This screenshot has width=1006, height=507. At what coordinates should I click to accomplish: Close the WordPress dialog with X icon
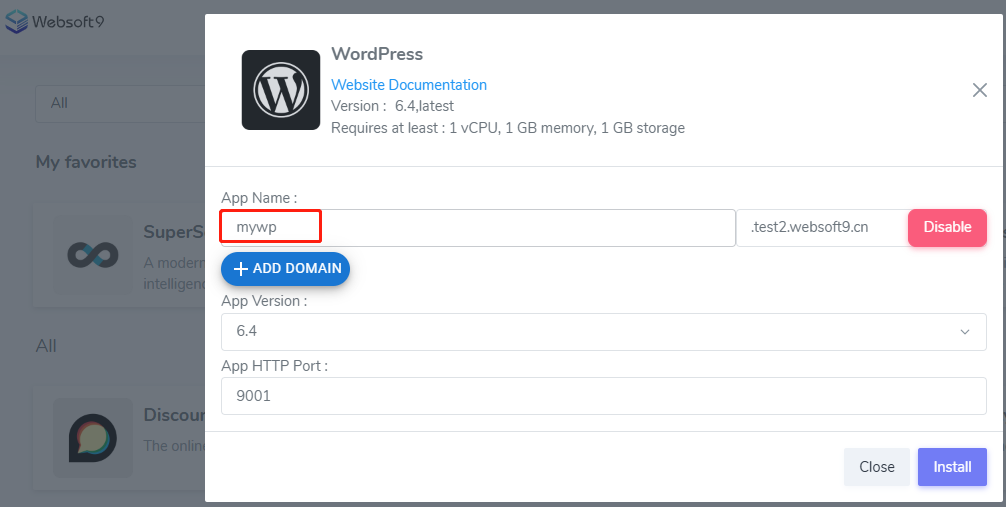[980, 90]
